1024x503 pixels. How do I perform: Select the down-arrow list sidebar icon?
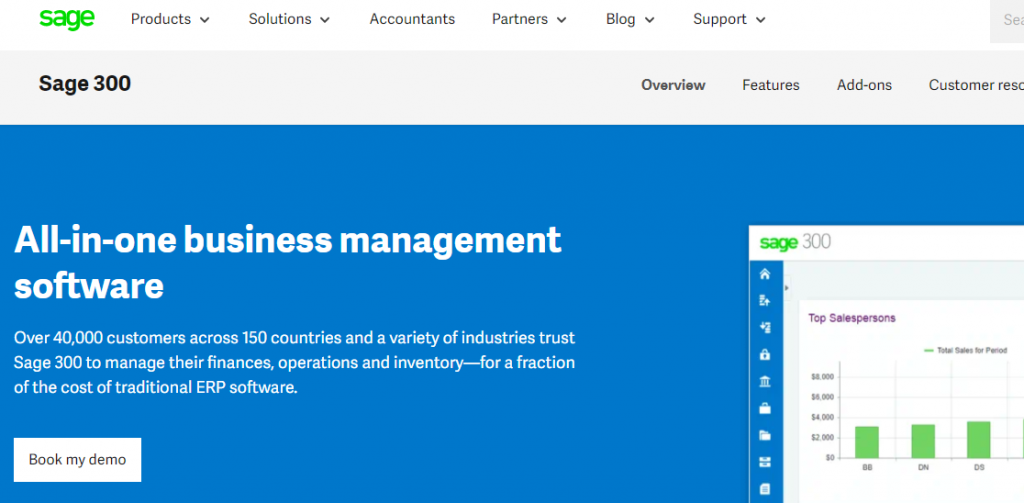pos(765,327)
